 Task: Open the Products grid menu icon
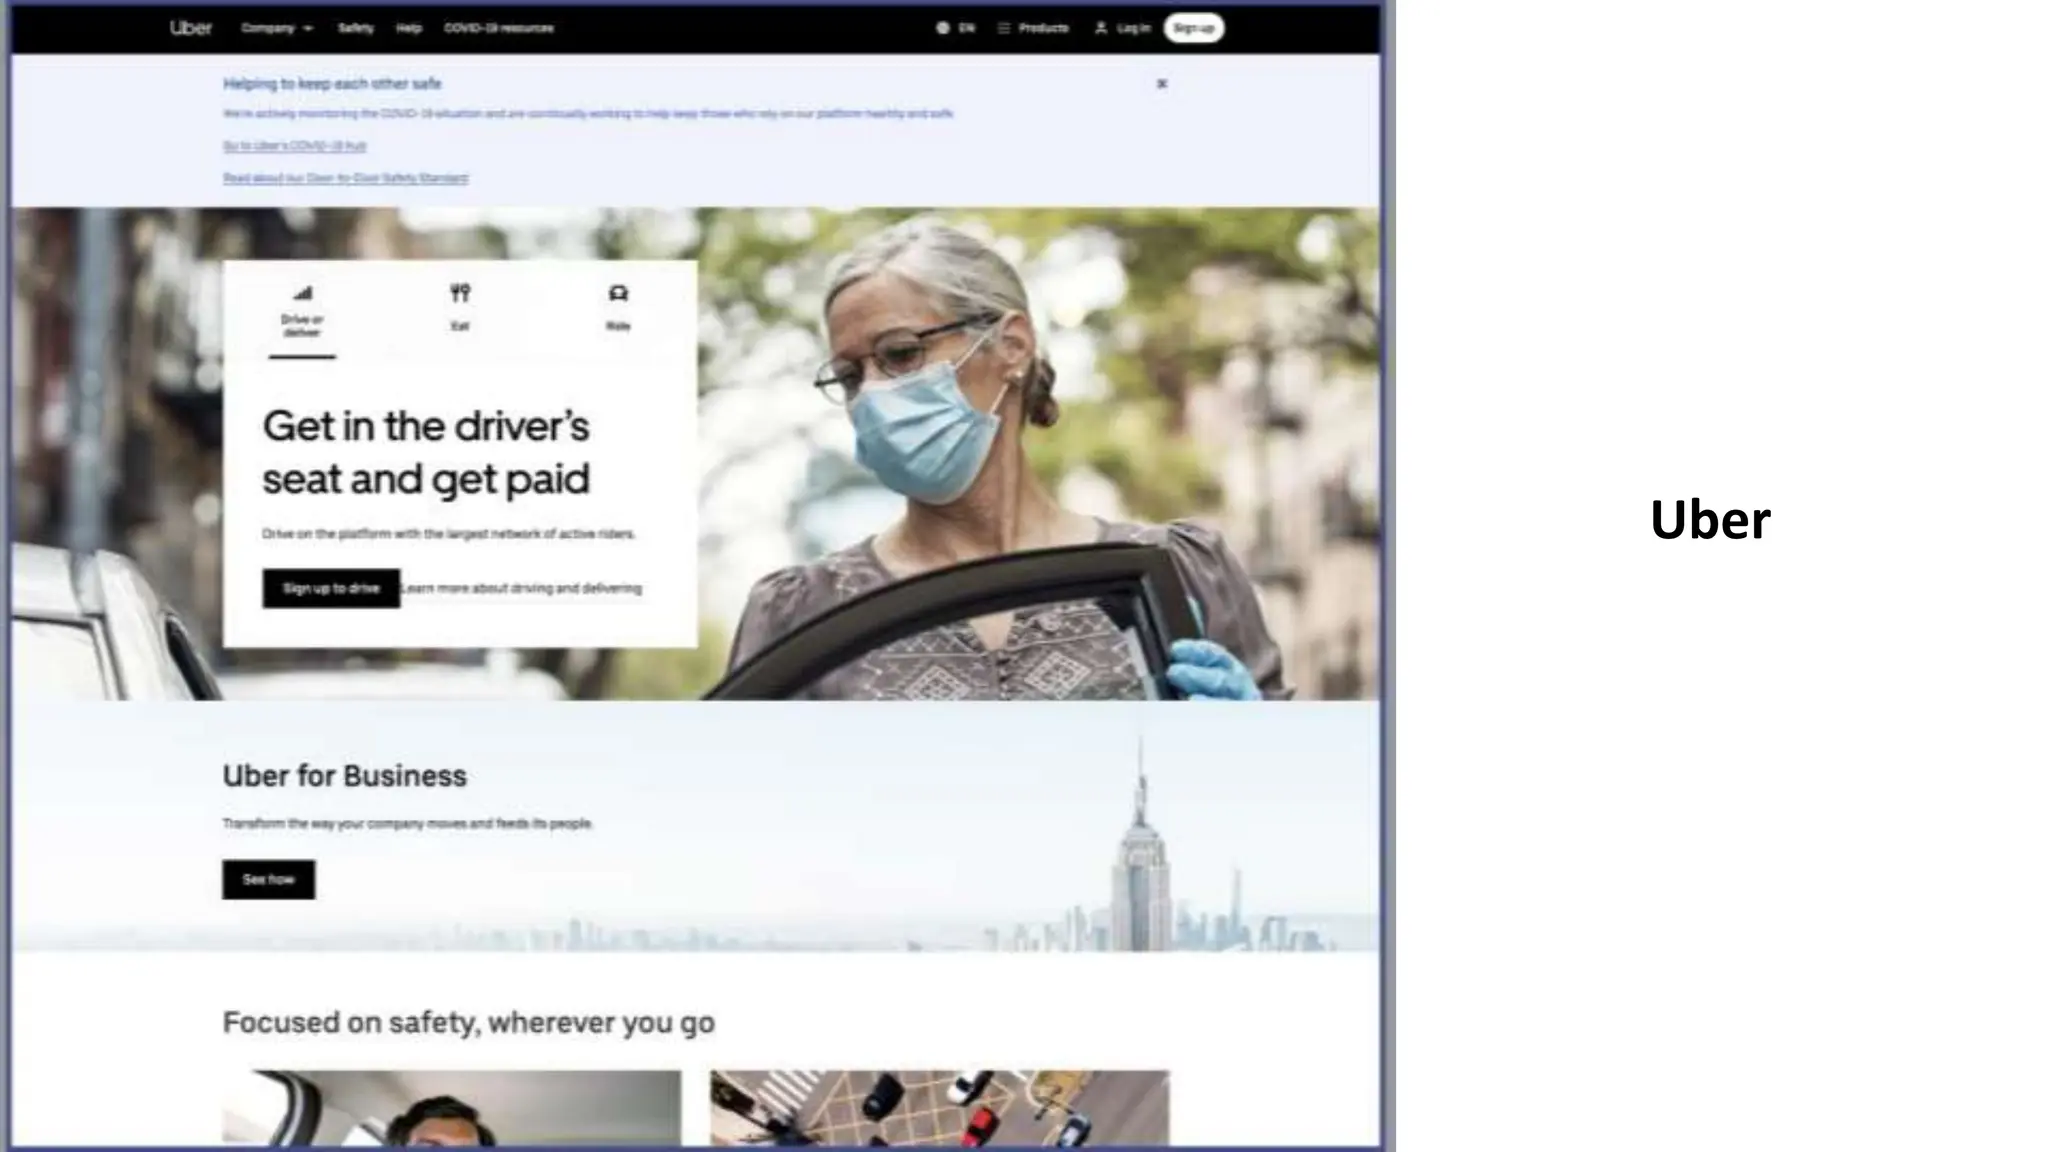(x=1004, y=28)
